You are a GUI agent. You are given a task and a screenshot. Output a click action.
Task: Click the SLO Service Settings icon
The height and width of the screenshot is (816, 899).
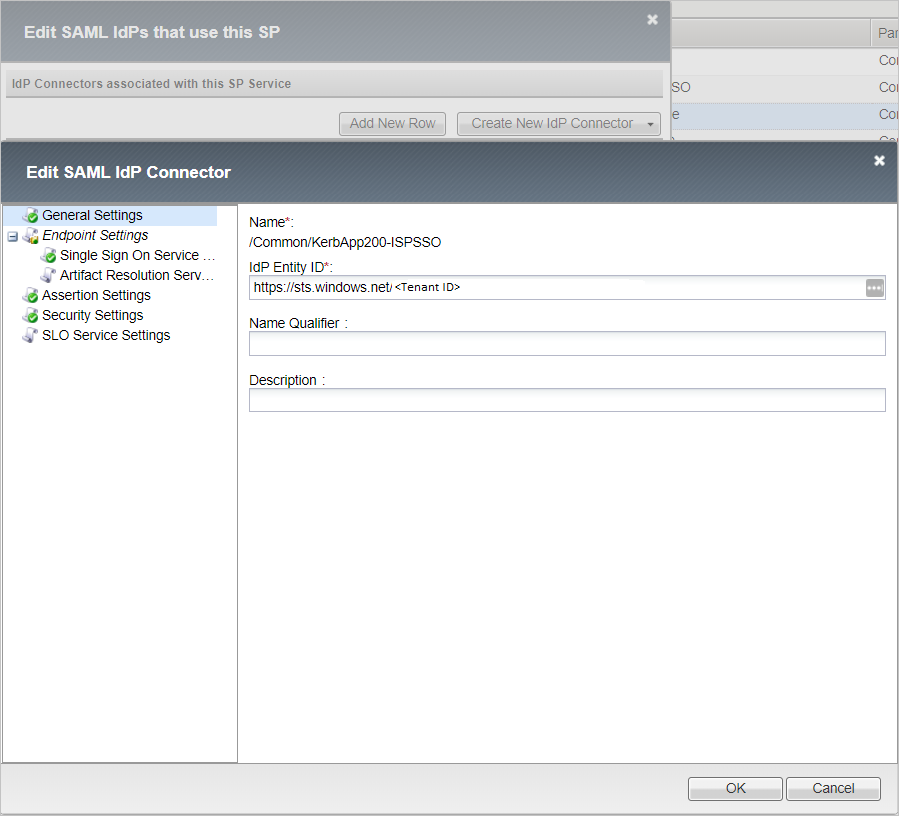[30, 336]
